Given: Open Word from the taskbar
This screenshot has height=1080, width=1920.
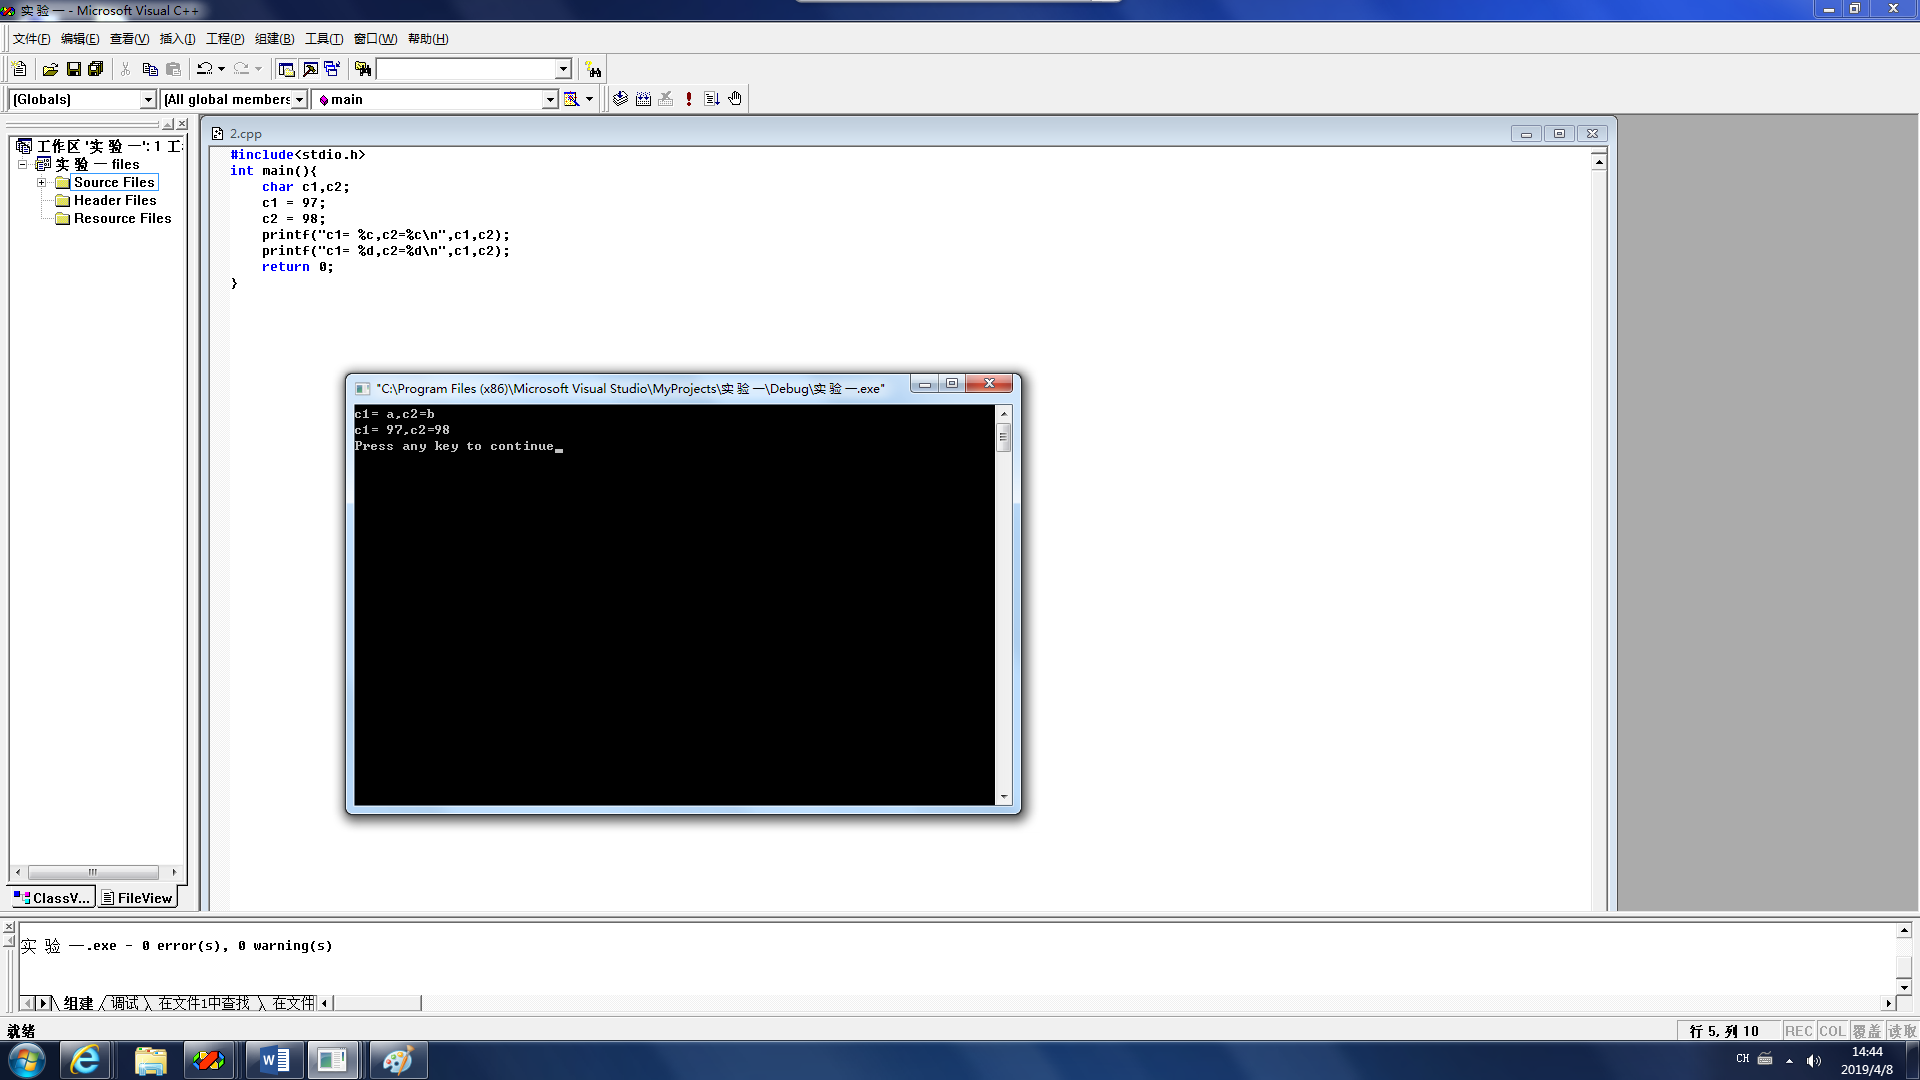Looking at the screenshot, I should pos(274,1060).
